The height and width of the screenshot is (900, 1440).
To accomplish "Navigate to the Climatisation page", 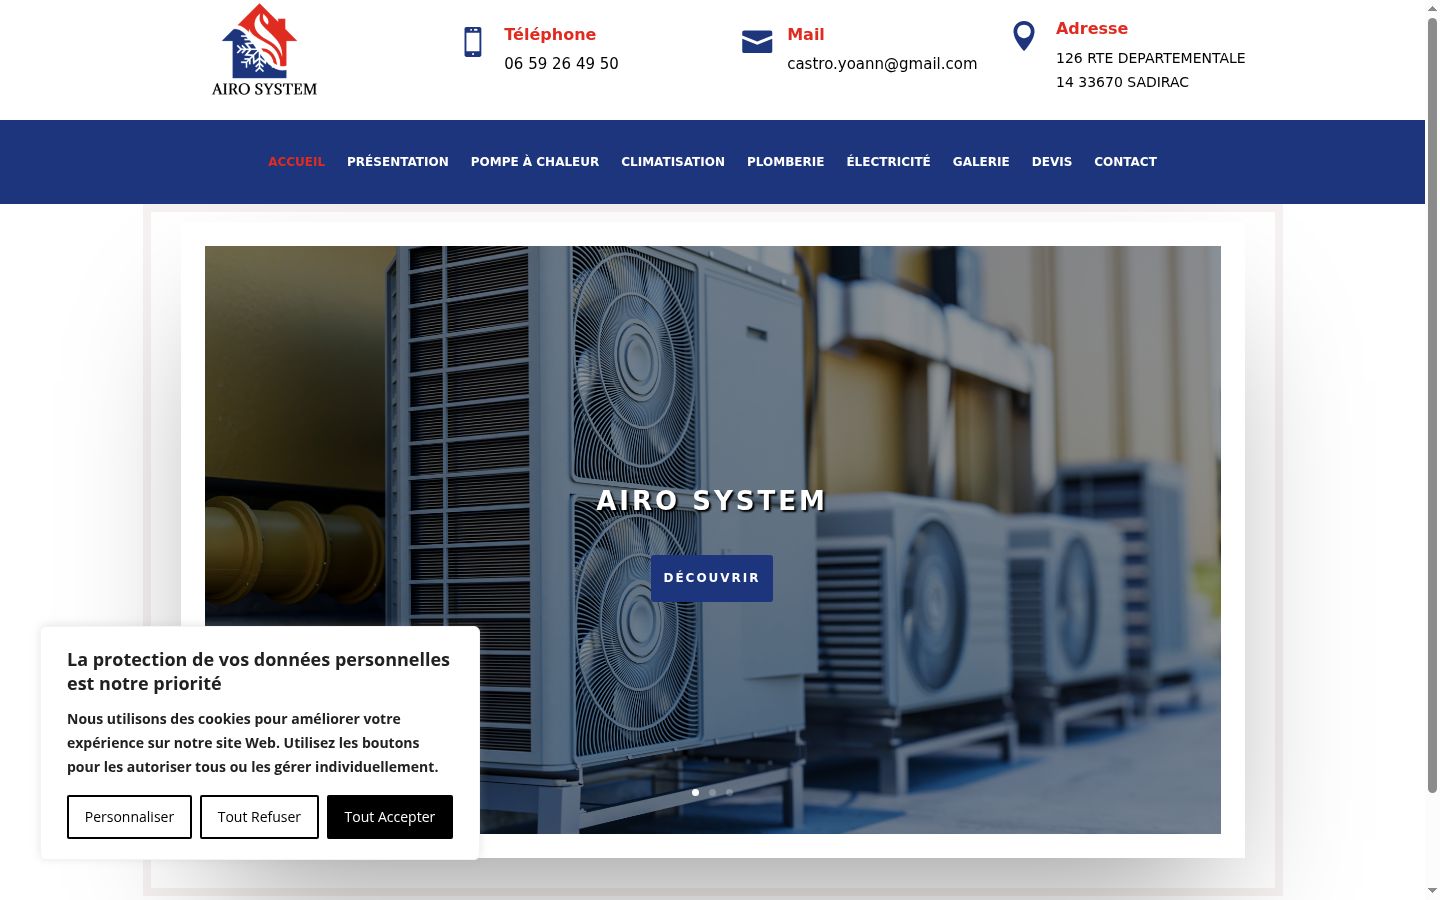I will (673, 161).
